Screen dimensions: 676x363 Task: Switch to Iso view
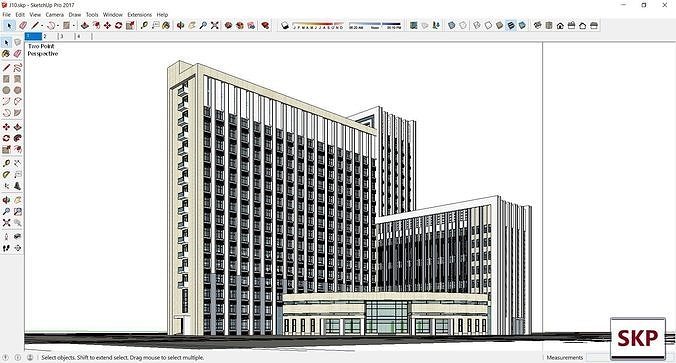[537, 25]
